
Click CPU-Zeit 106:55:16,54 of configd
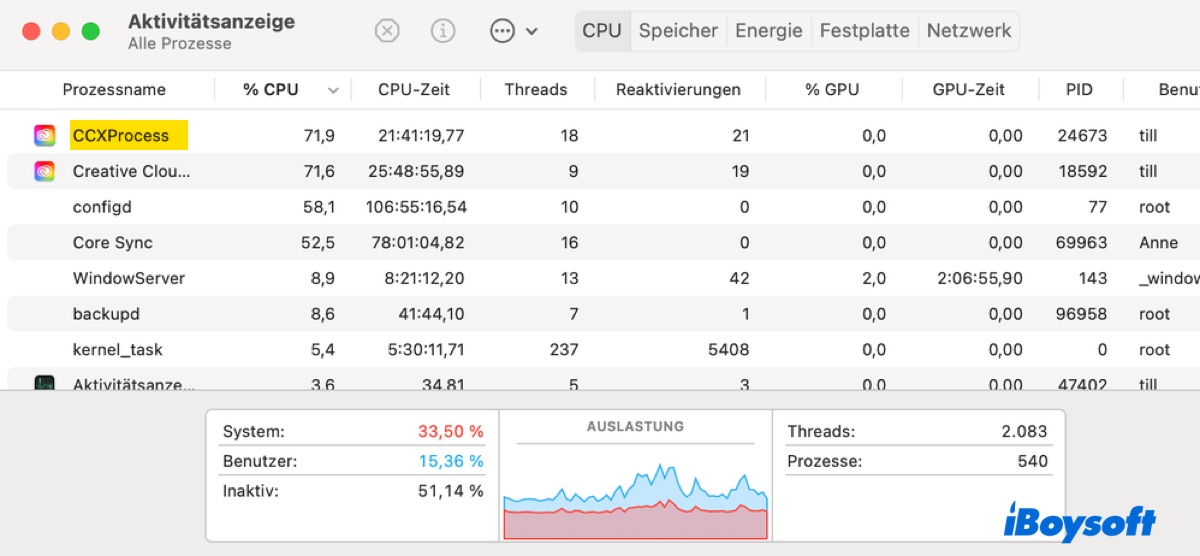tap(416, 207)
